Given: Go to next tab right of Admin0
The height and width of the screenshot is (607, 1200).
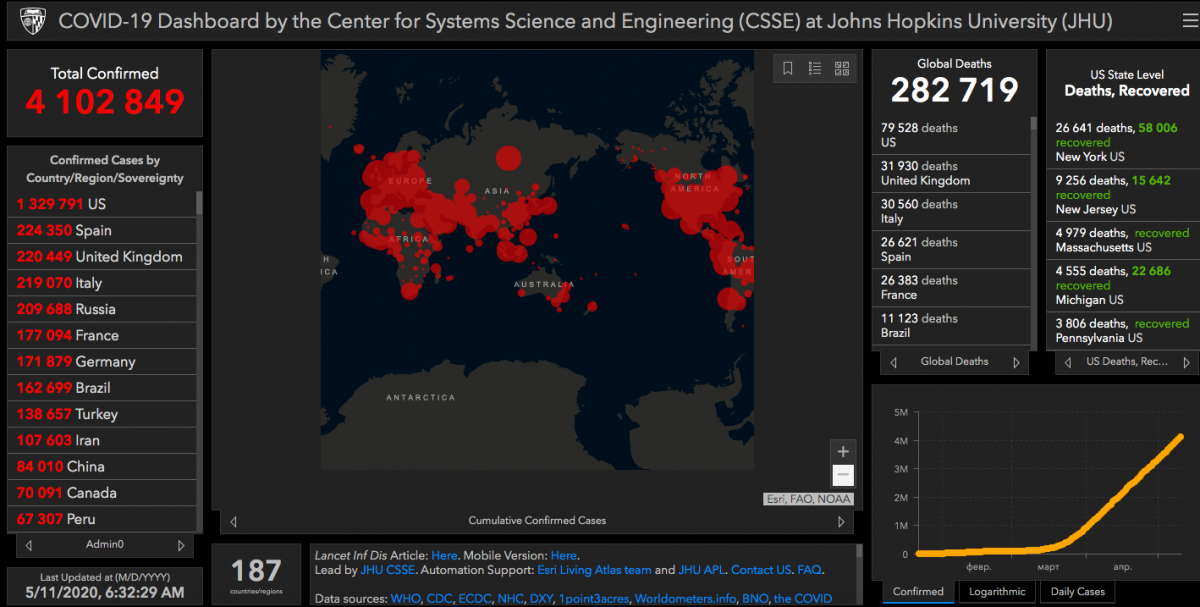Looking at the screenshot, I should 181,545.
